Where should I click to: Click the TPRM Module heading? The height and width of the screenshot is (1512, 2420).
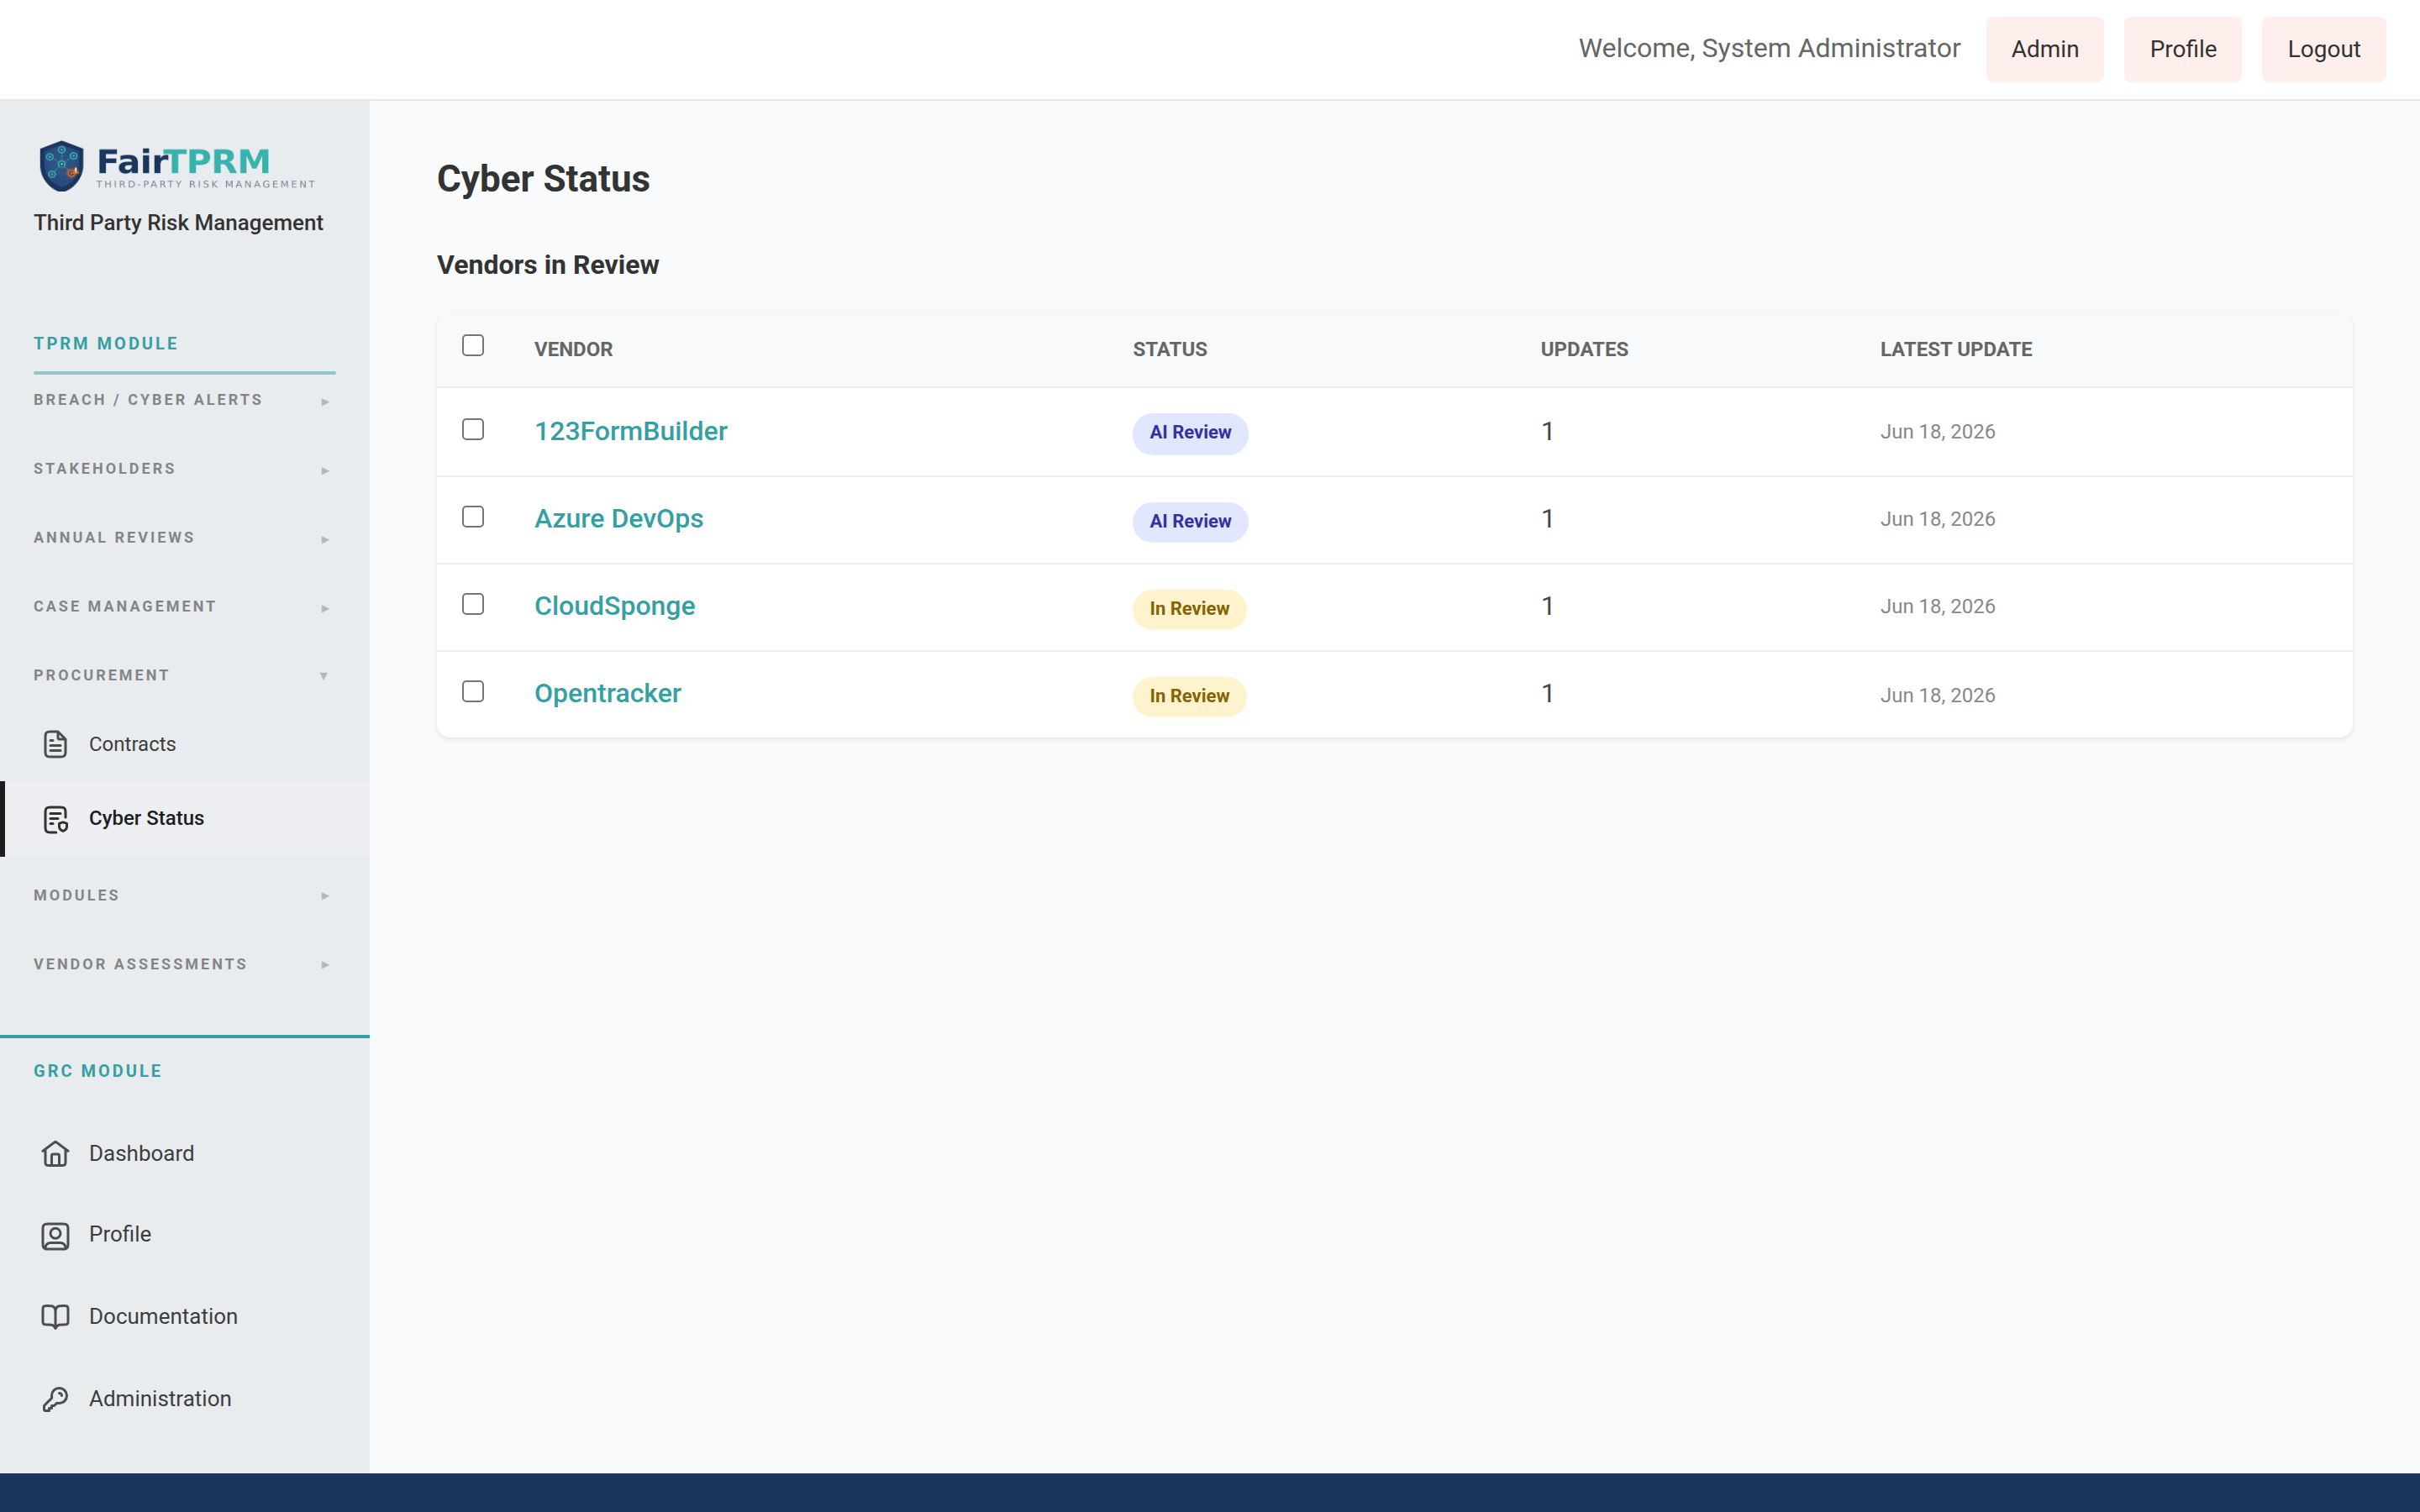[x=106, y=344]
